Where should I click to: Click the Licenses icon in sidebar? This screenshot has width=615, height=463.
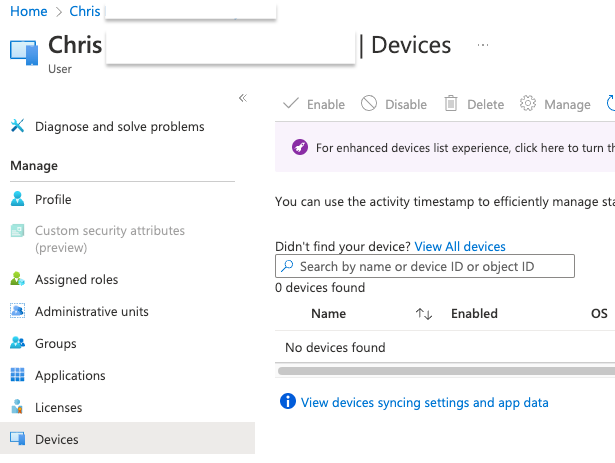(17, 407)
